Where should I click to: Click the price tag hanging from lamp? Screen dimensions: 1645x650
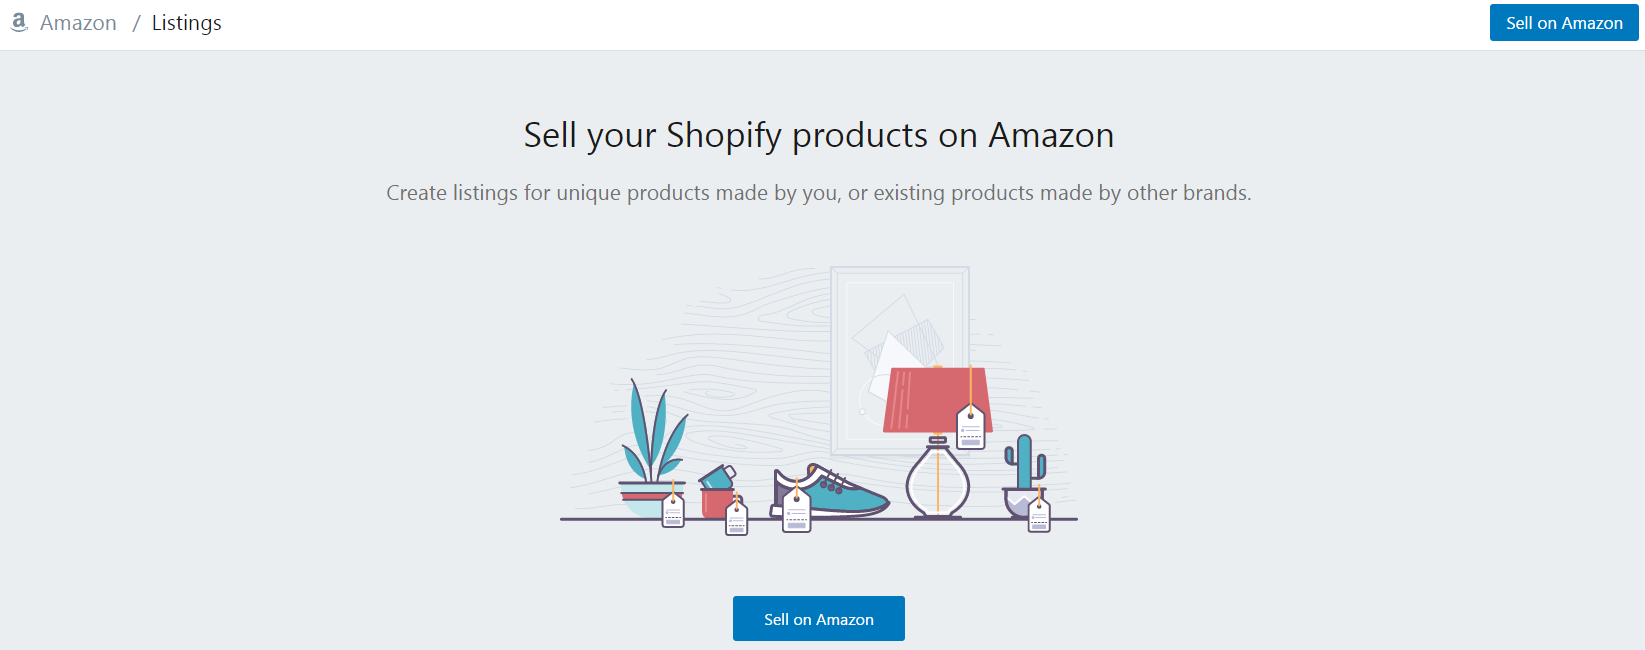971,426
